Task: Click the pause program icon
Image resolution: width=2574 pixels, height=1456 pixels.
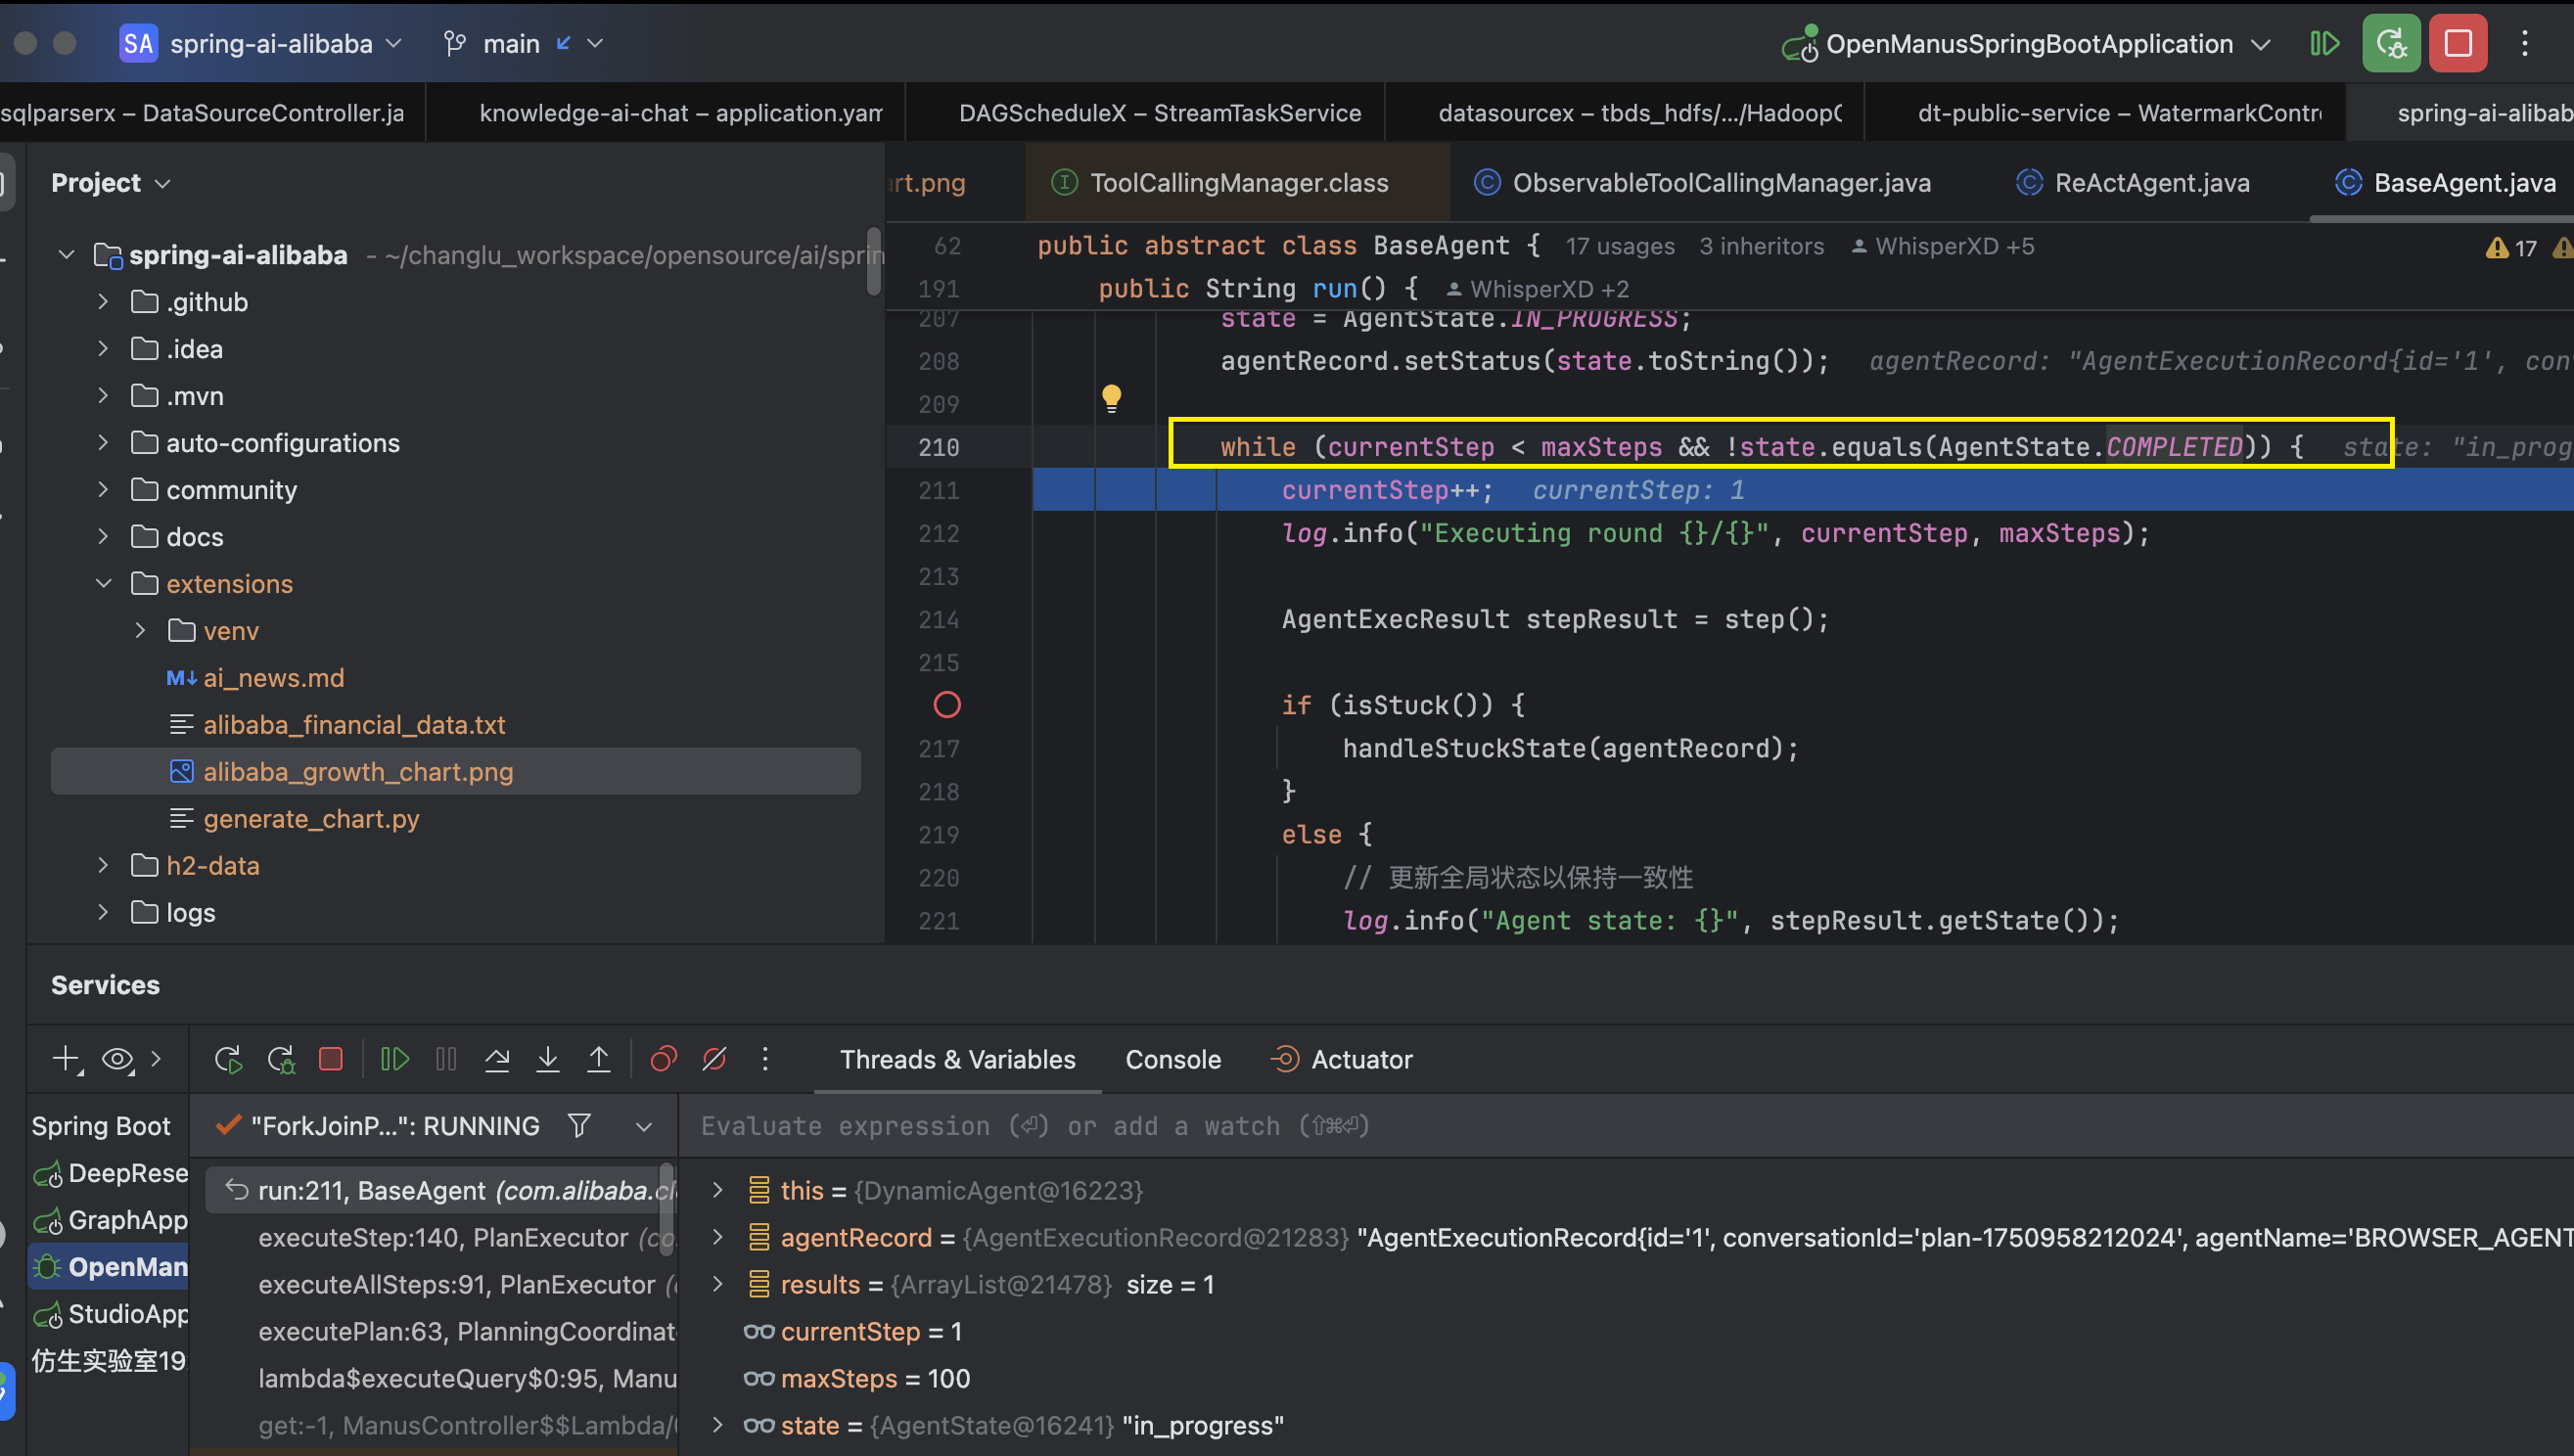Action: point(446,1059)
